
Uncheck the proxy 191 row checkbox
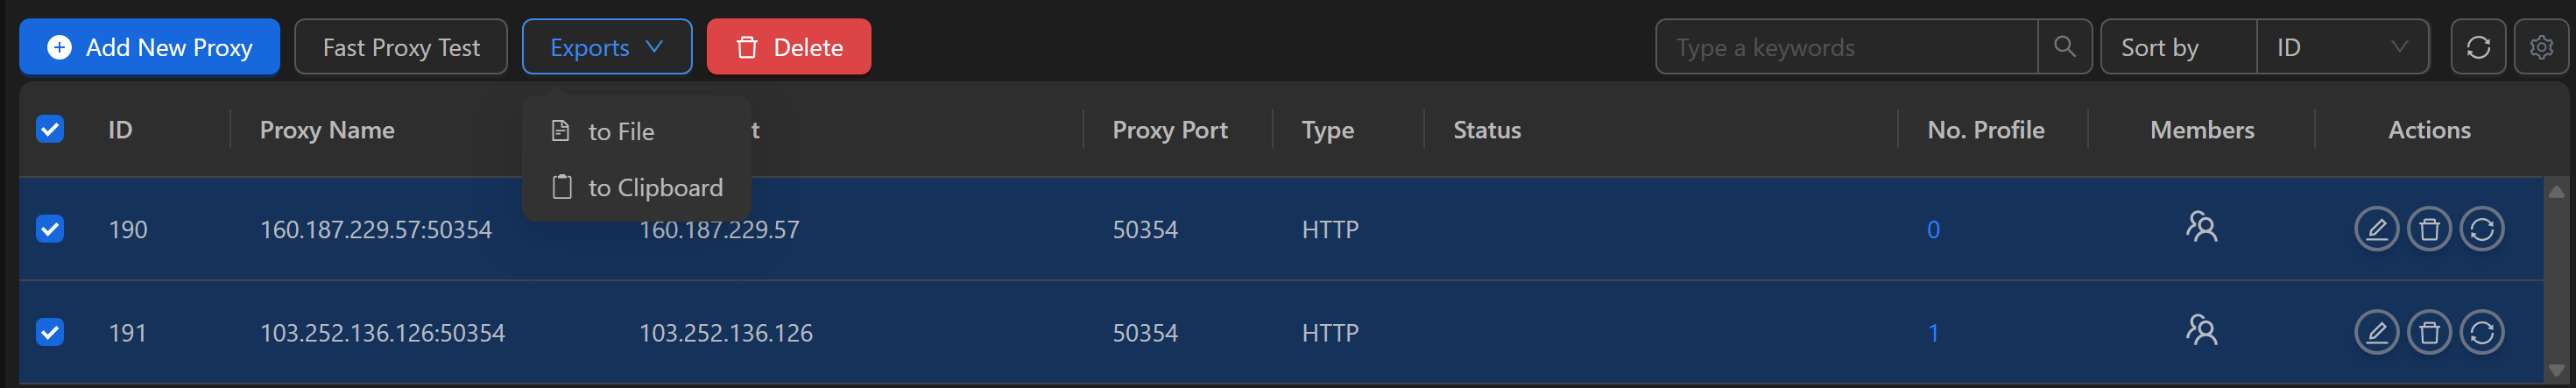(x=50, y=332)
